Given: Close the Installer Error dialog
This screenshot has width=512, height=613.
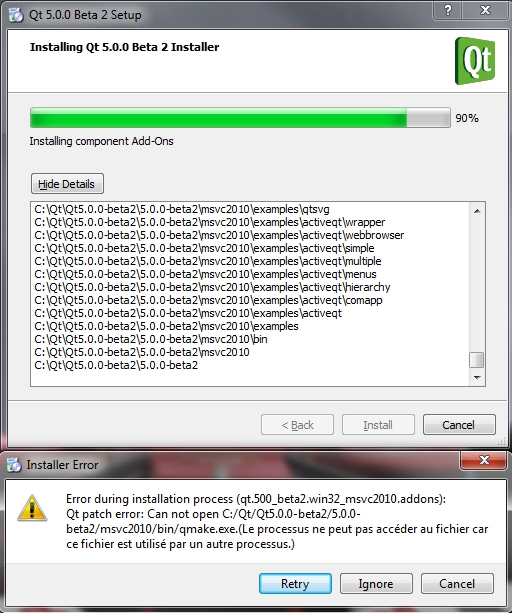Looking at the screenshot, I should (484, 460).
